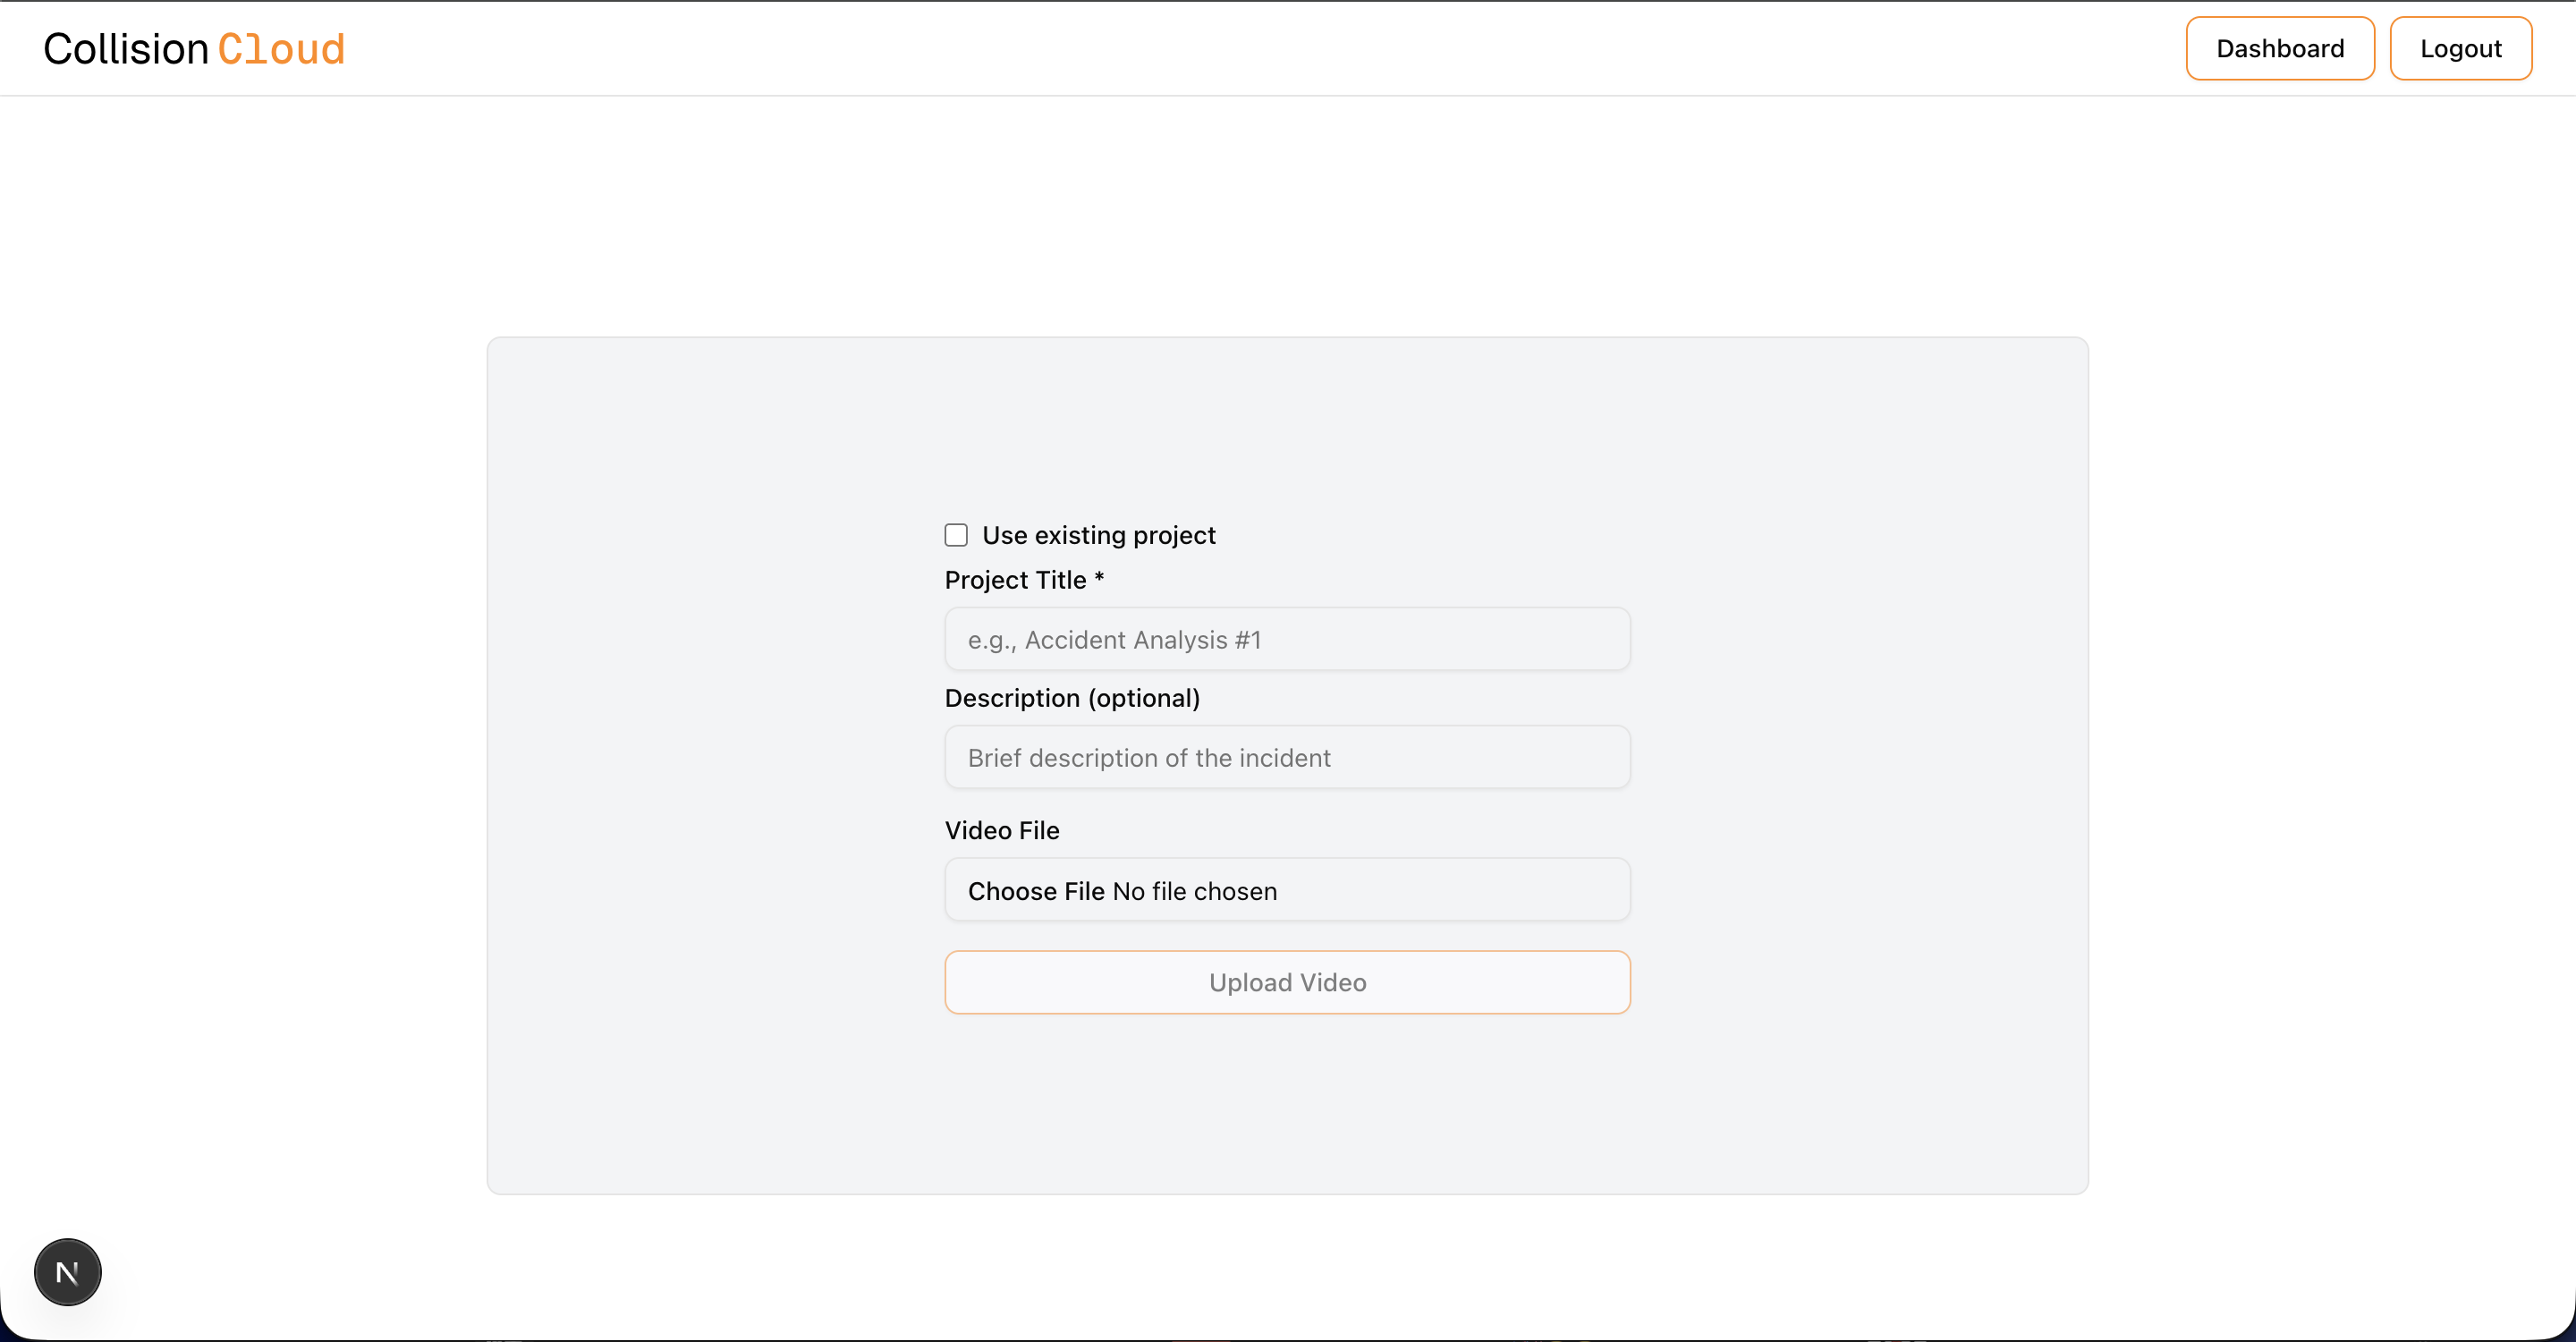The image size is (2576, 1342).
Task: Click the Video File chooser box
Action: pyautogui.click(x=1287, y=889)
